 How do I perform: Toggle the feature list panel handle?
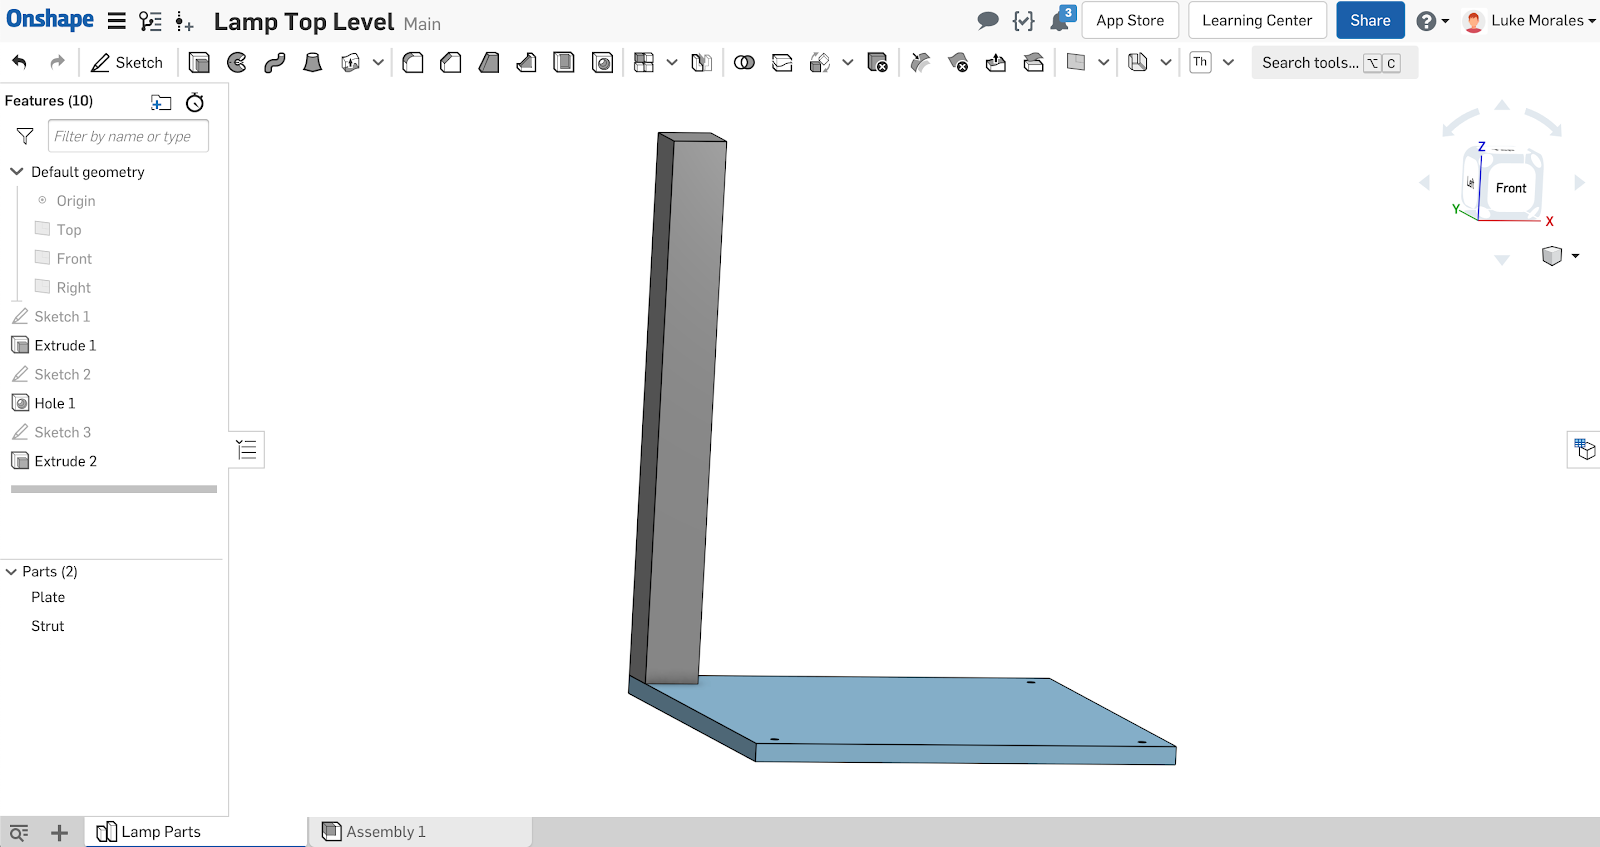pyautogui.click(x=247, y=449)
